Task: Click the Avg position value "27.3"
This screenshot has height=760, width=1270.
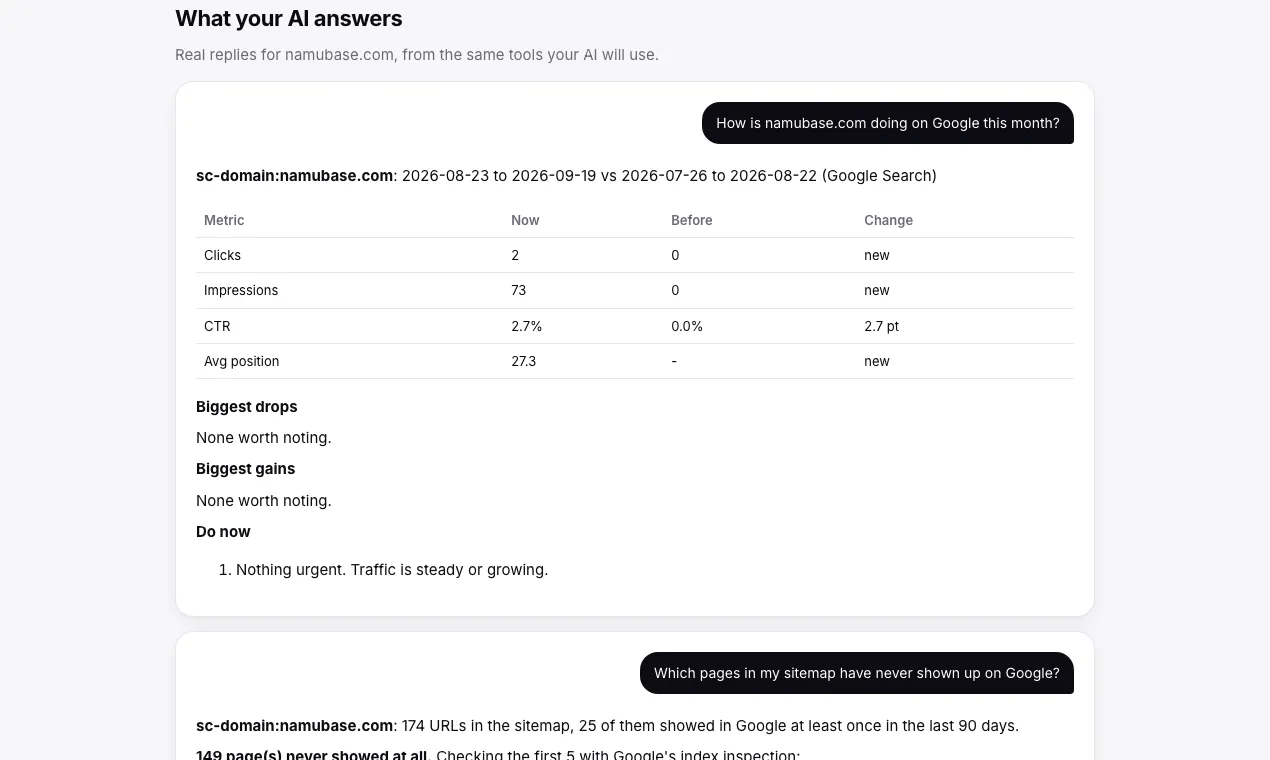Action: tap(523, 361)
